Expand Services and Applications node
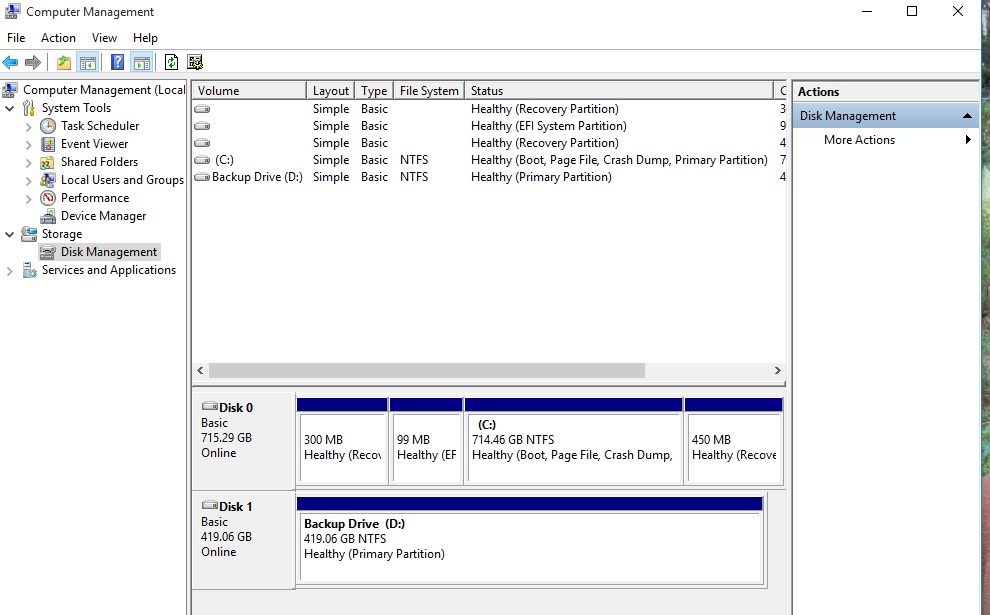The height and width of the screenshot is (615, 990). [9, 271]
